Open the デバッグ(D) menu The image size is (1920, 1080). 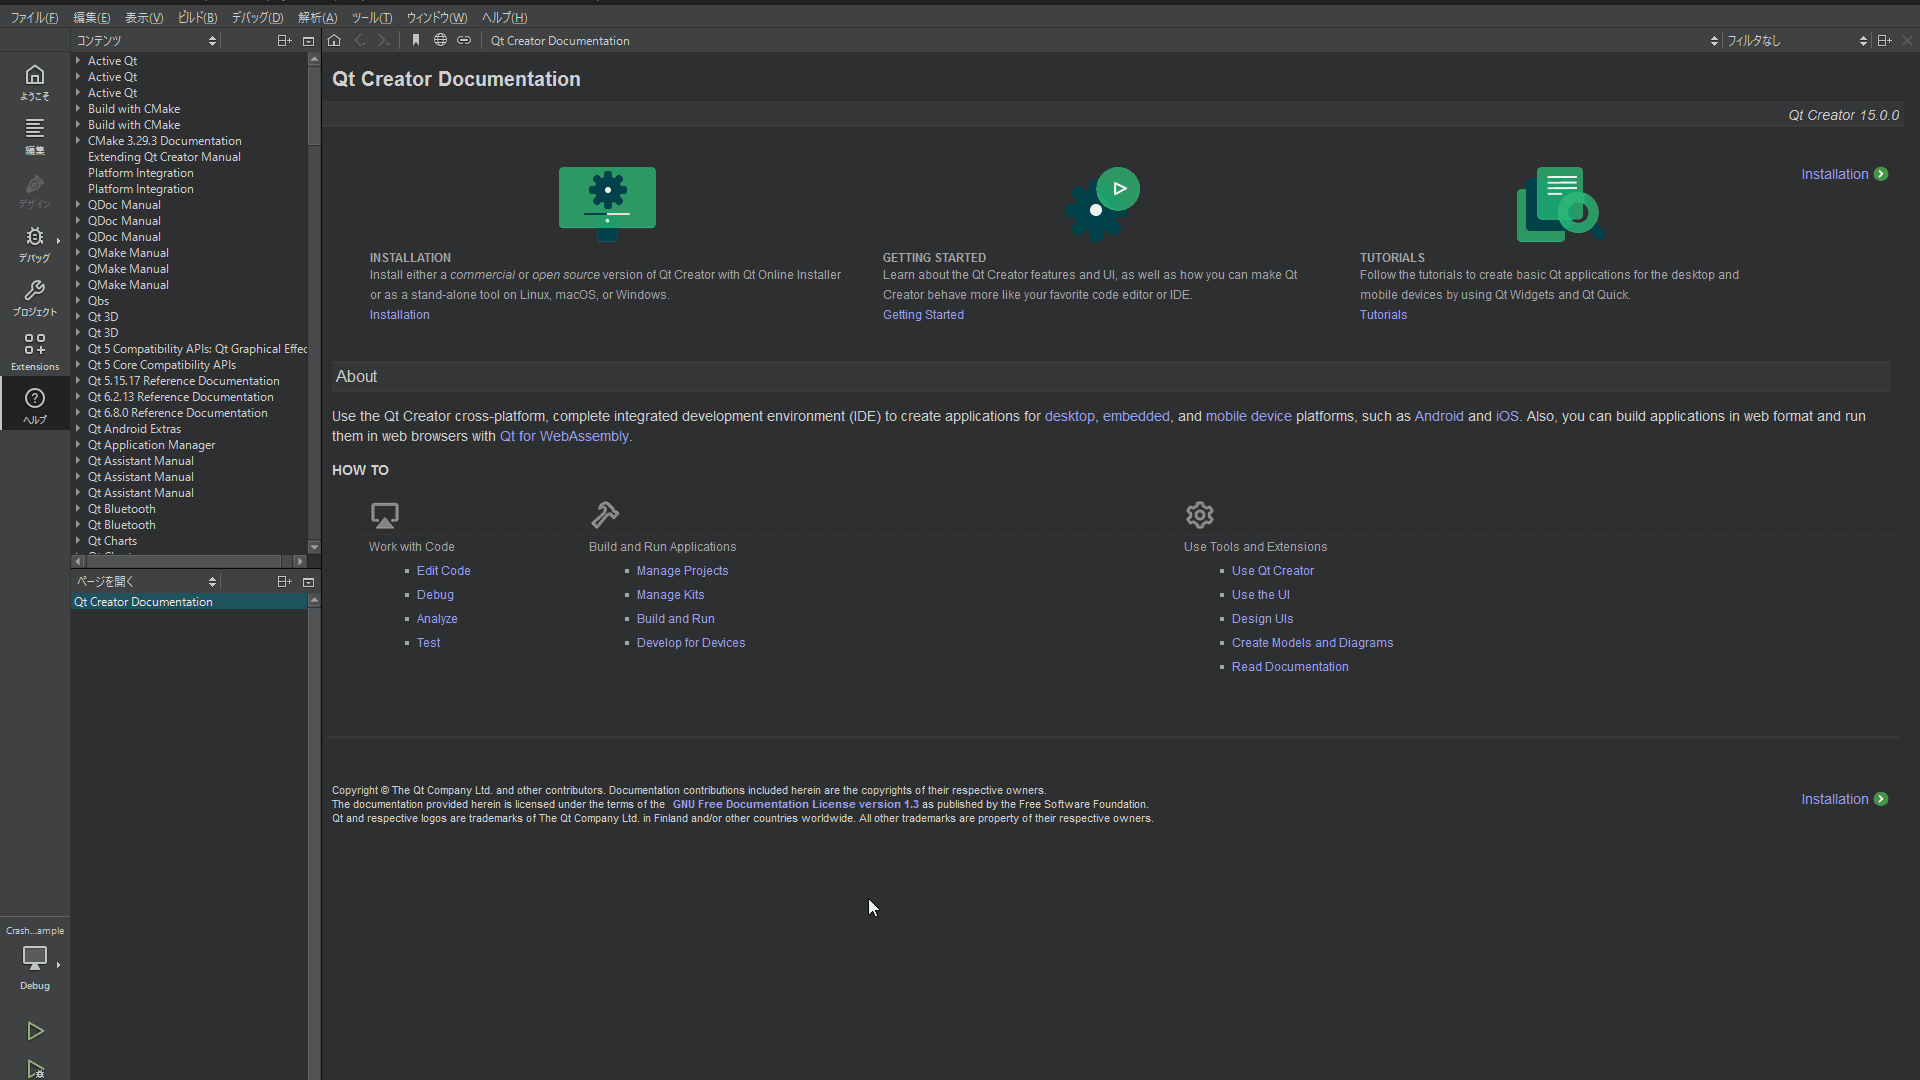pyautogui.click(x=257, y=18)
